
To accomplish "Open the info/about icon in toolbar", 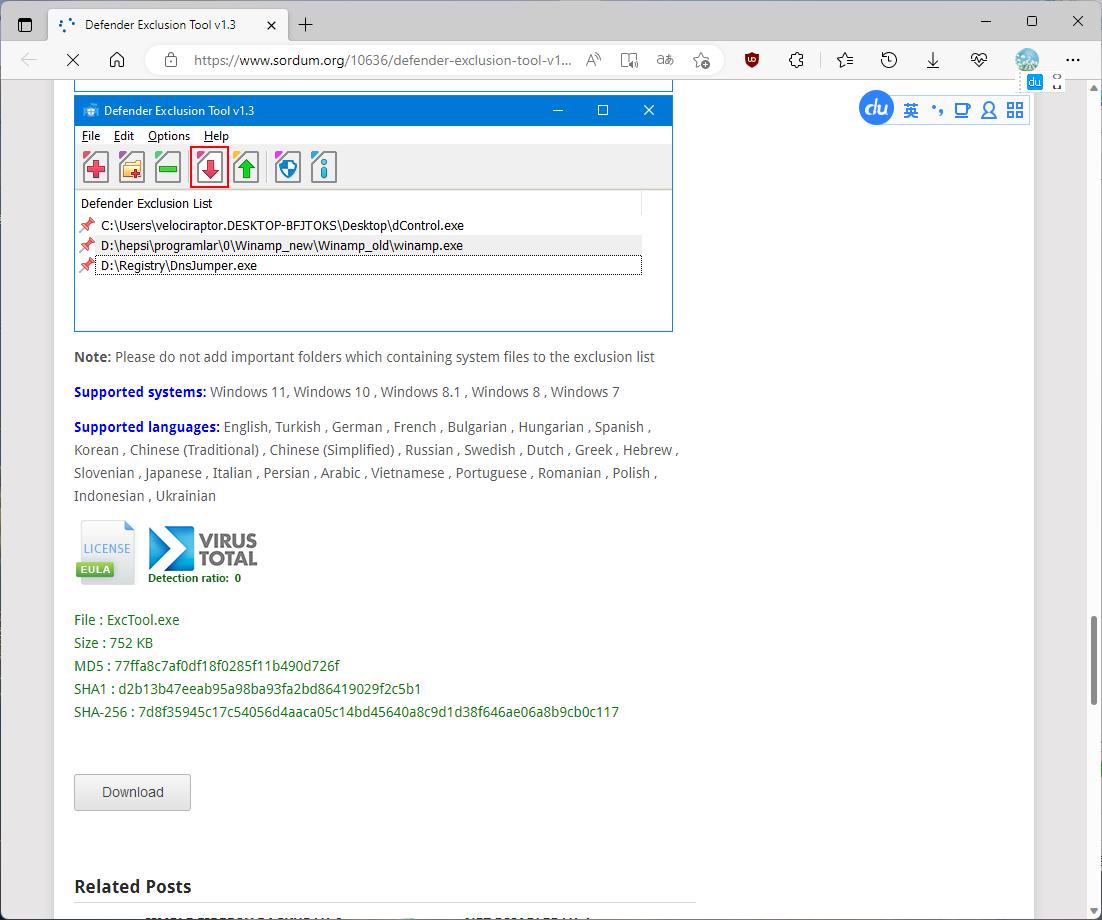I will pyautogui.click(x=322, y=167).
